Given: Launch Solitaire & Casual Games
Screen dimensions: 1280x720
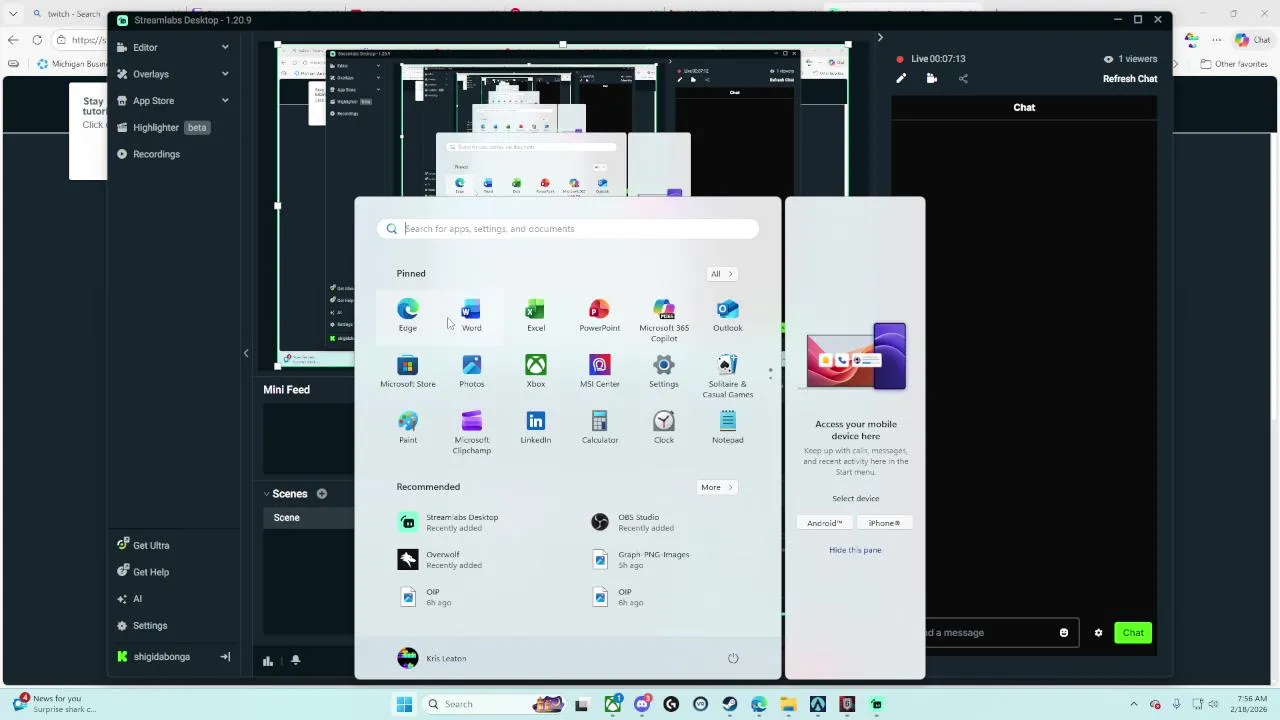Looking at the screenshot, I should coord(728,376).
